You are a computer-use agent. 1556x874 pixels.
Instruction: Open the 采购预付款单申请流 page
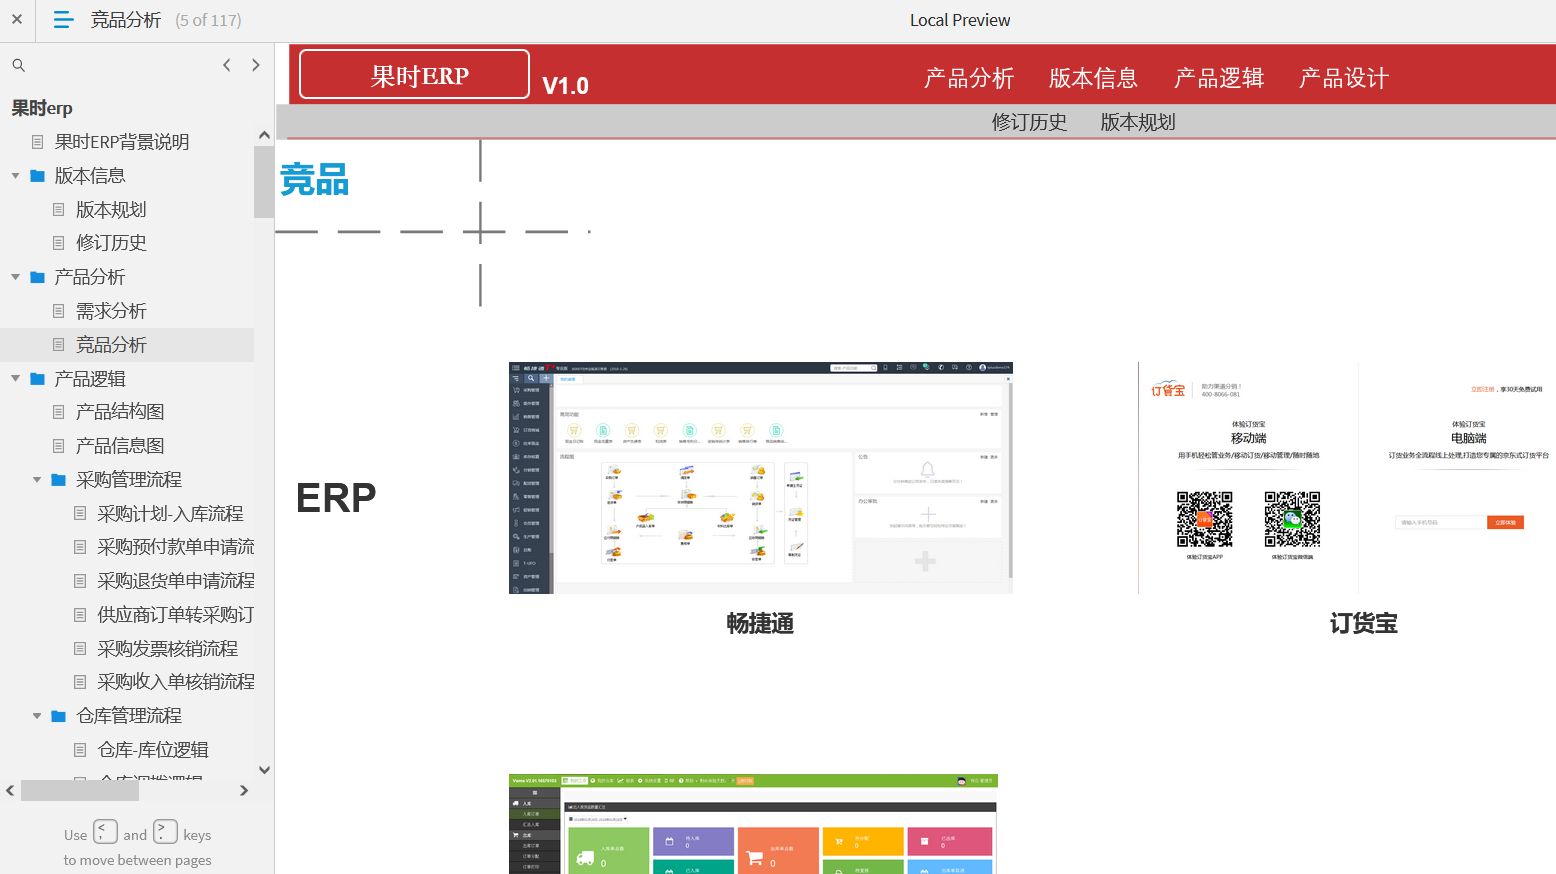(176, 547)
